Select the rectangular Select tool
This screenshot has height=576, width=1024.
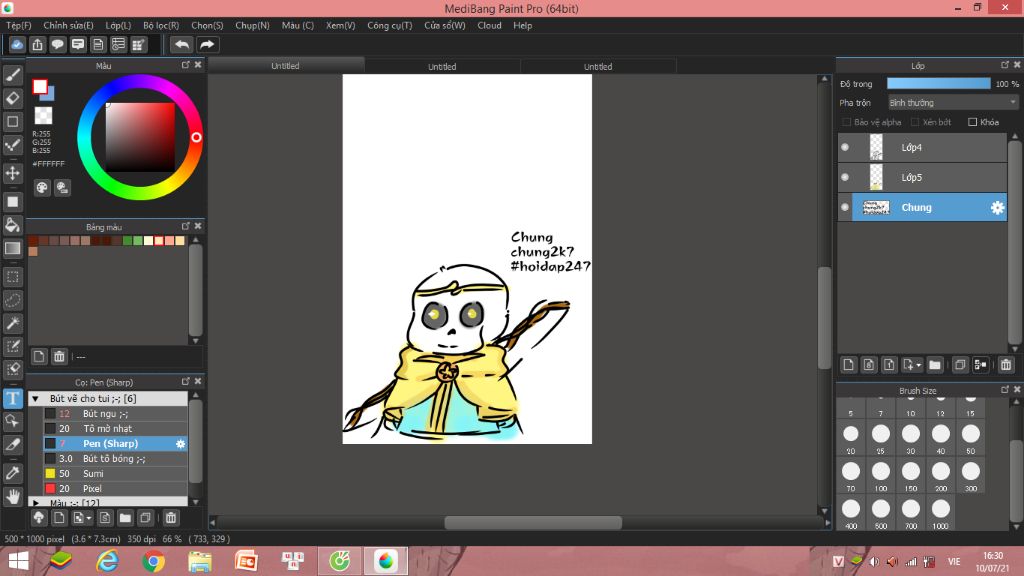coord(12,277)
